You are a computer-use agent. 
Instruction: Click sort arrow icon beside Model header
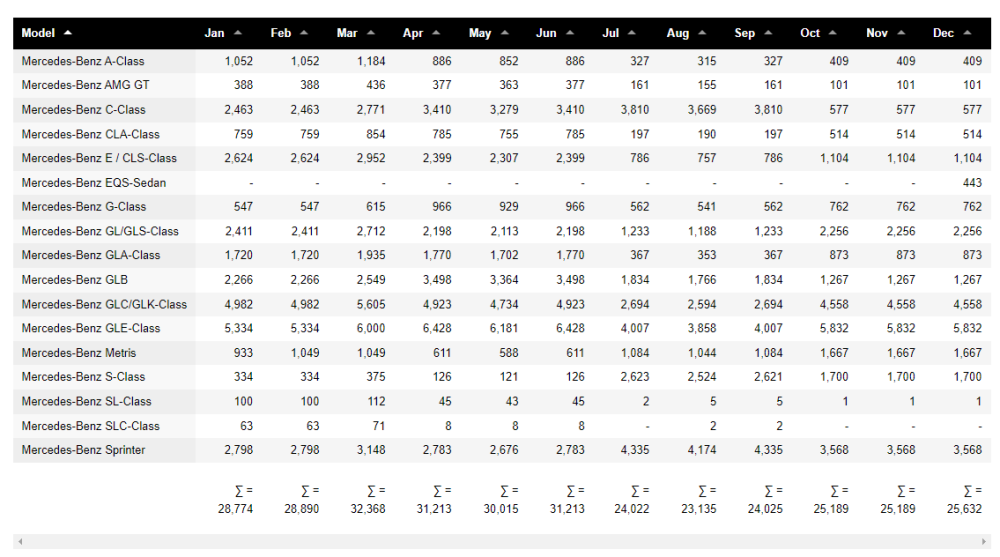click(68, 33)
